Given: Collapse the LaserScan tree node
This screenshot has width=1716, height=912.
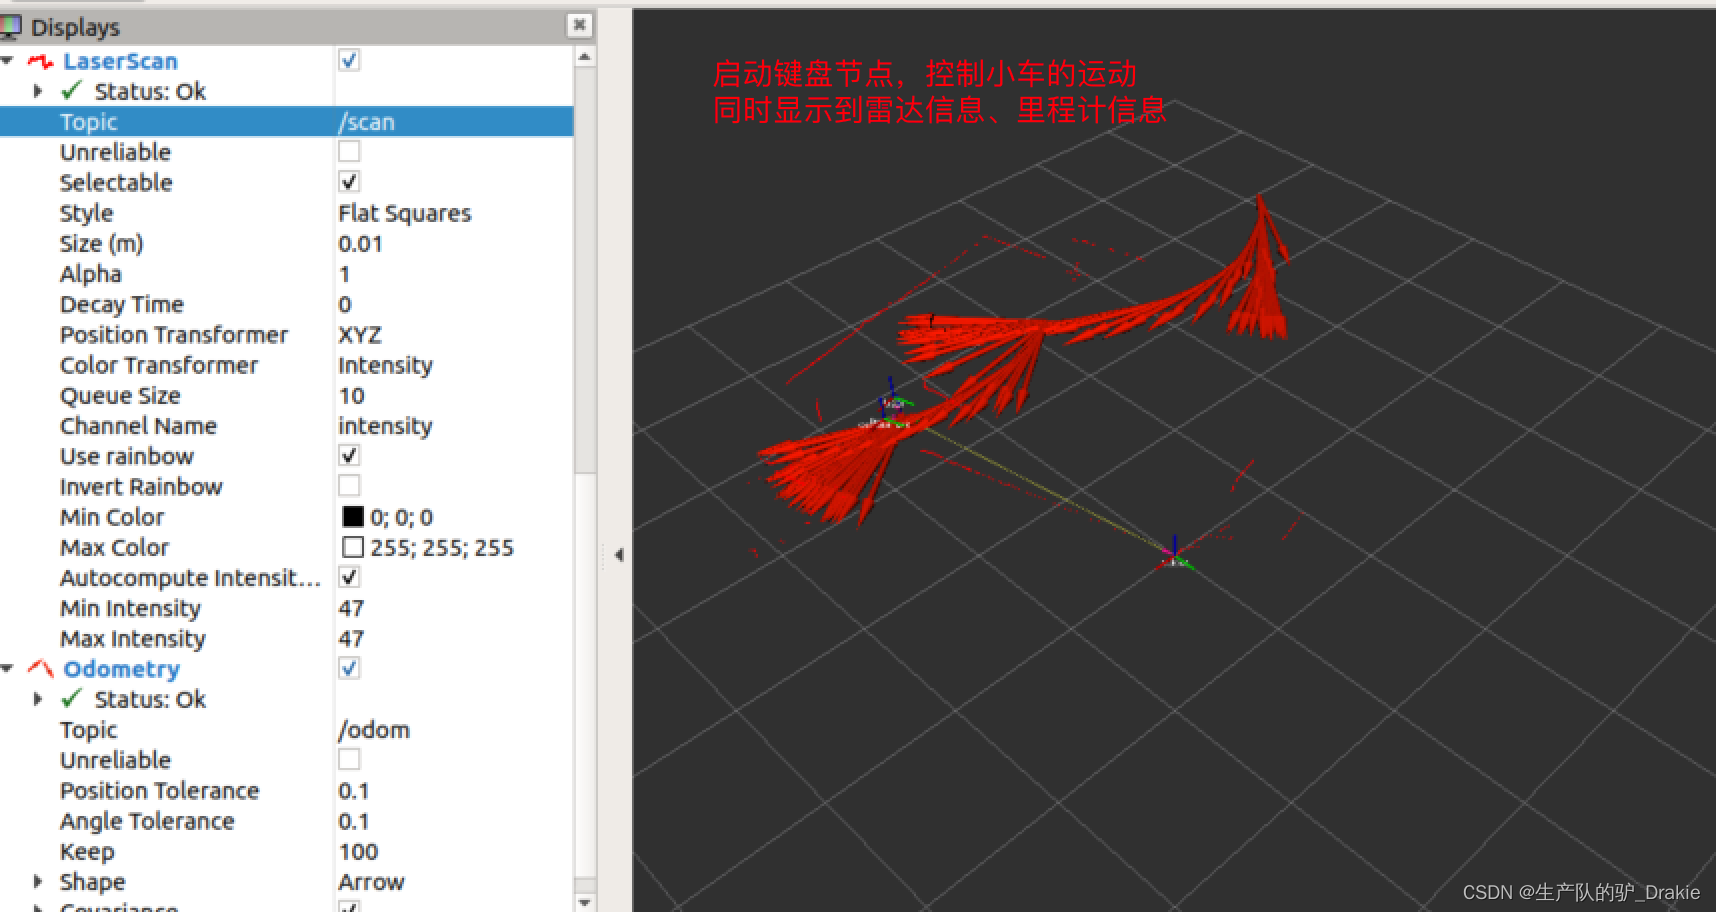Looking at the screenshot, I should [8, 62].
